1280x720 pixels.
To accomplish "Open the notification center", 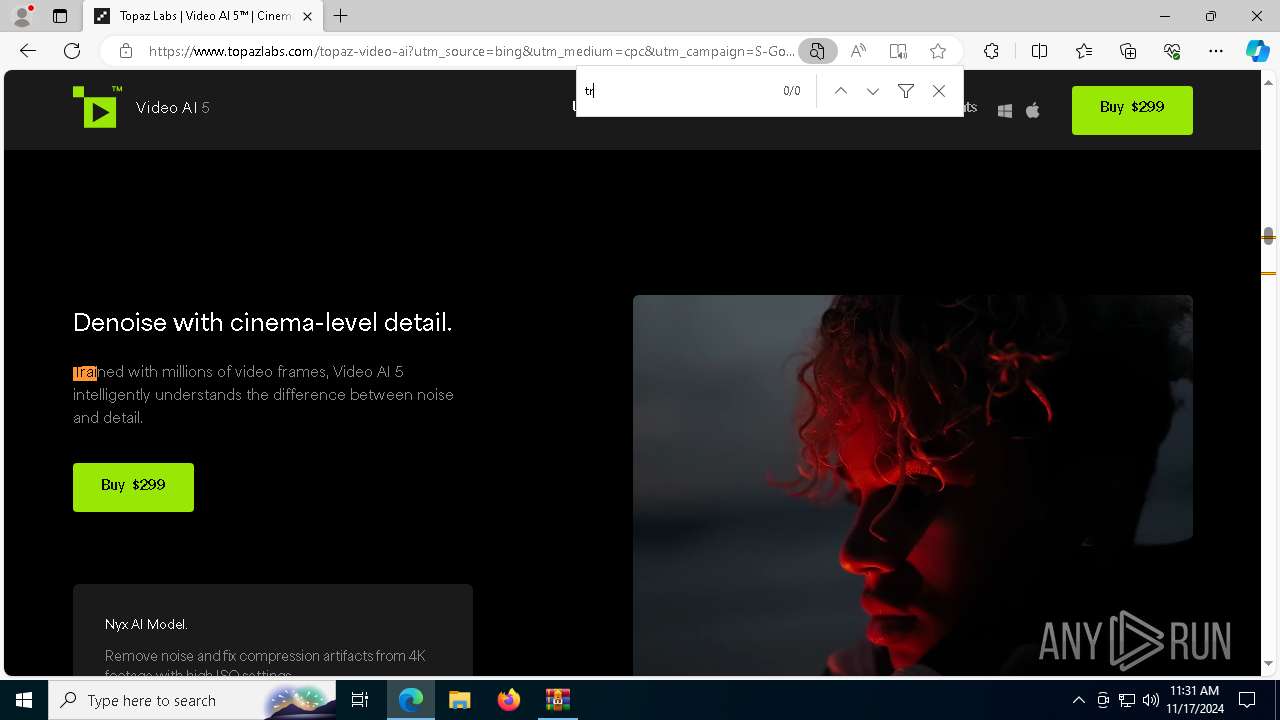I will [x=1247, y=700].
